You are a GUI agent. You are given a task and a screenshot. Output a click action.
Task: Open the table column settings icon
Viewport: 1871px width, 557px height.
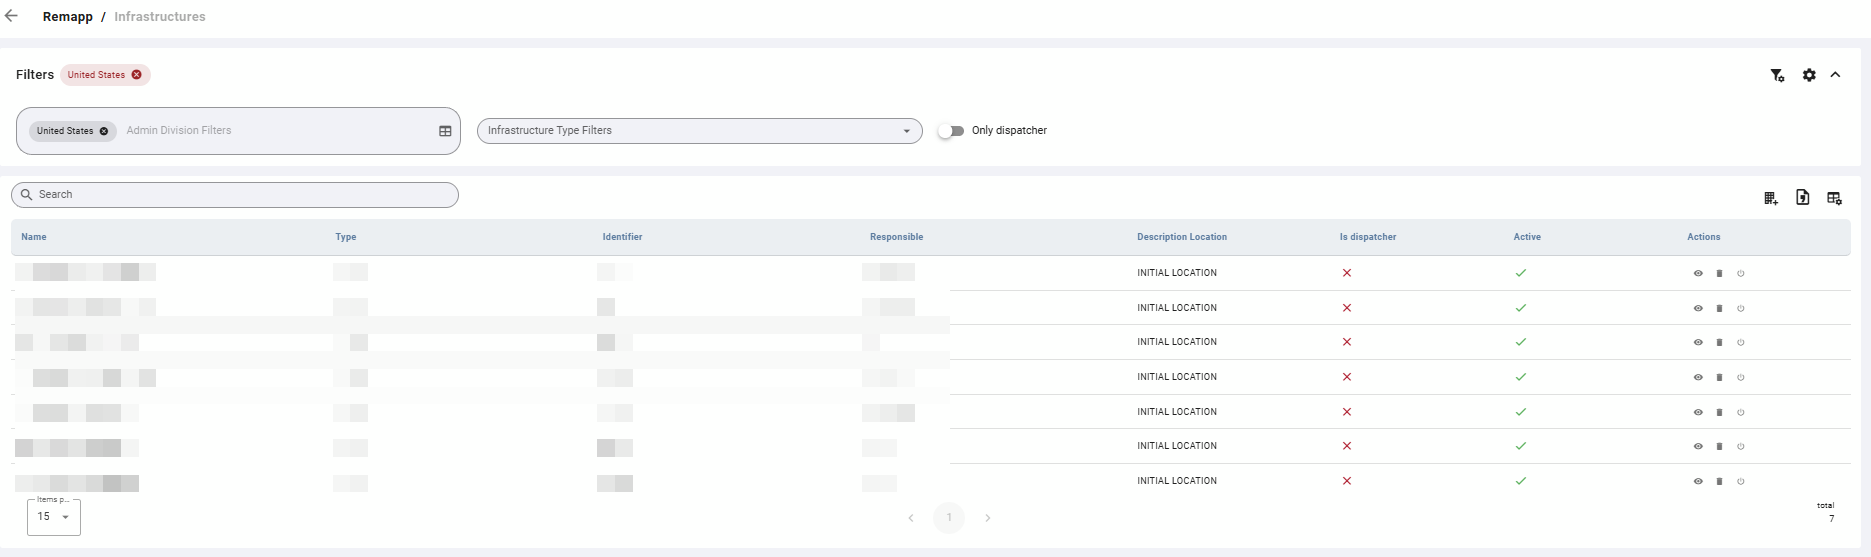[x=1834, y=198]
